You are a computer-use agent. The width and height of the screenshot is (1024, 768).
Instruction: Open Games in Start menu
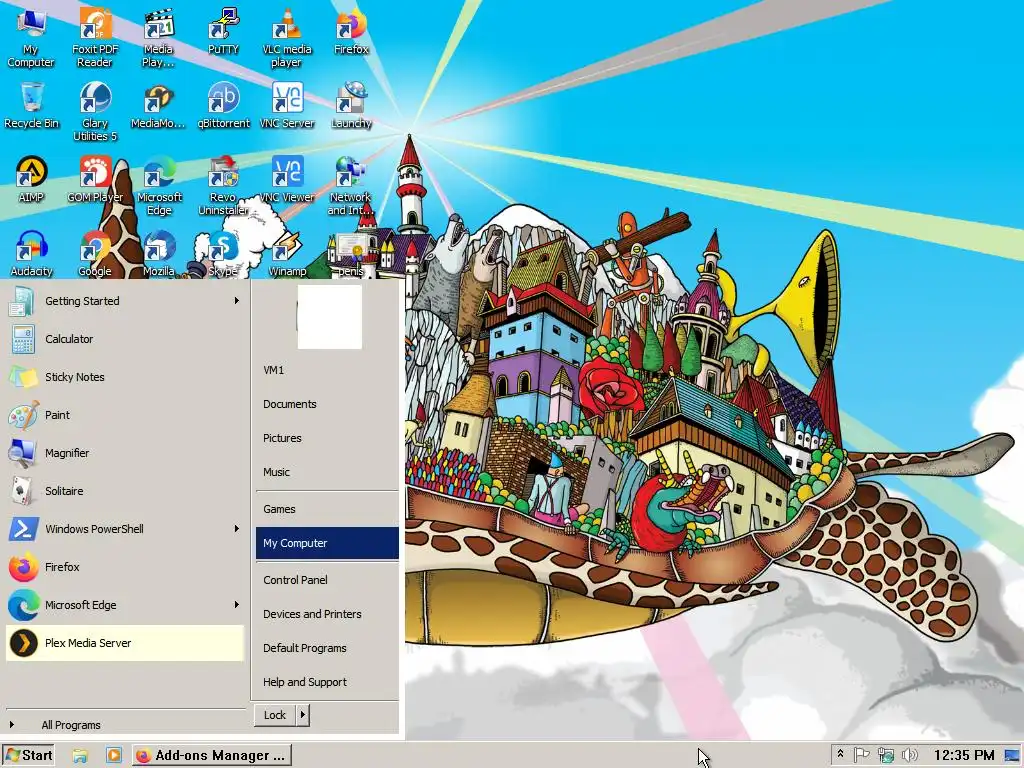[x=327, y=509]
